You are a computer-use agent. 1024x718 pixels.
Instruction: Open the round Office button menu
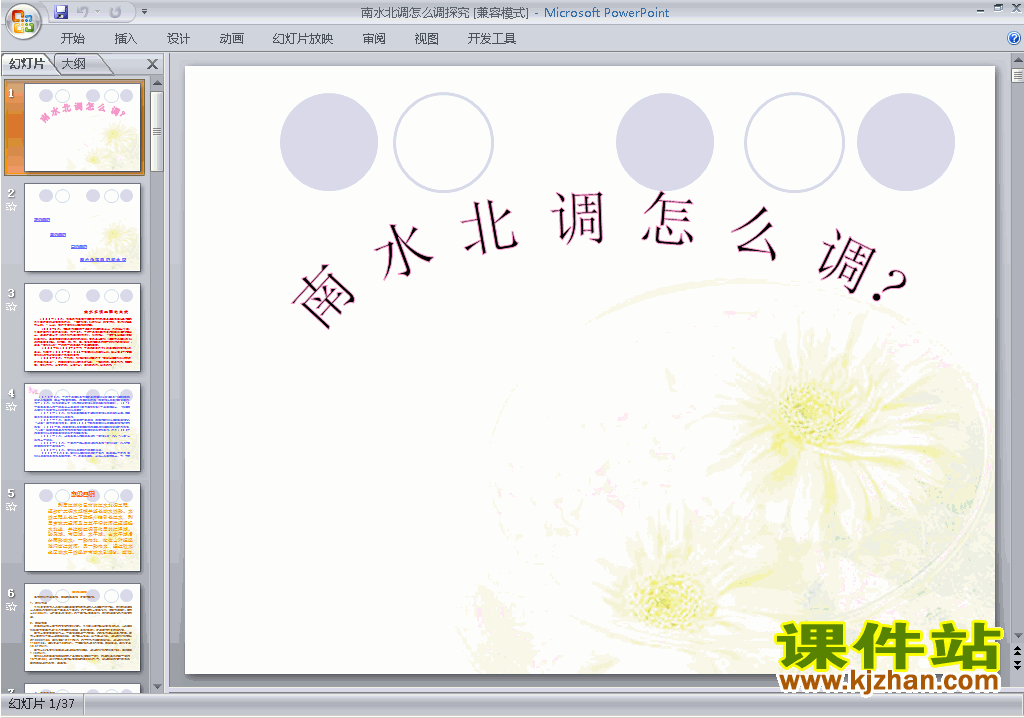coord(23,22)
